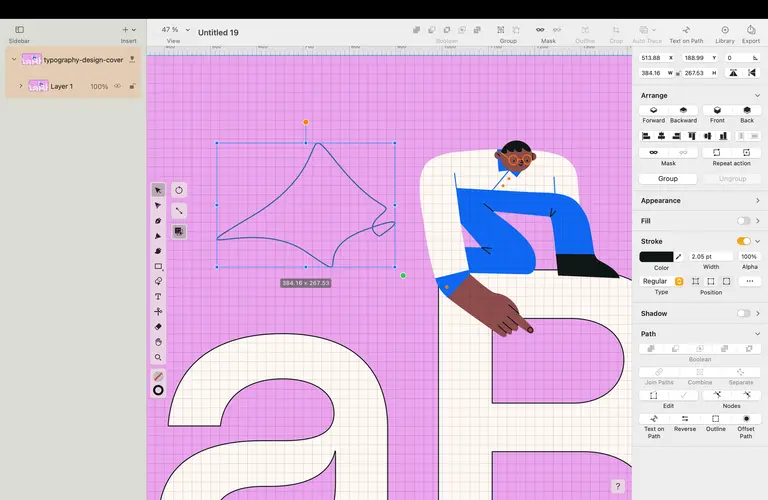Bring selection to Front

click(717, 110)
